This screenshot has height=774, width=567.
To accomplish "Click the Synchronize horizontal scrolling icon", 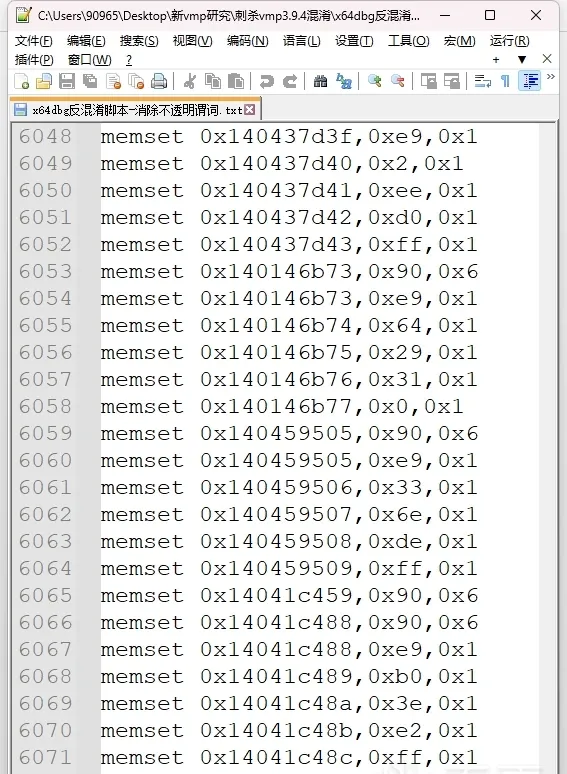I will (452, 81).
